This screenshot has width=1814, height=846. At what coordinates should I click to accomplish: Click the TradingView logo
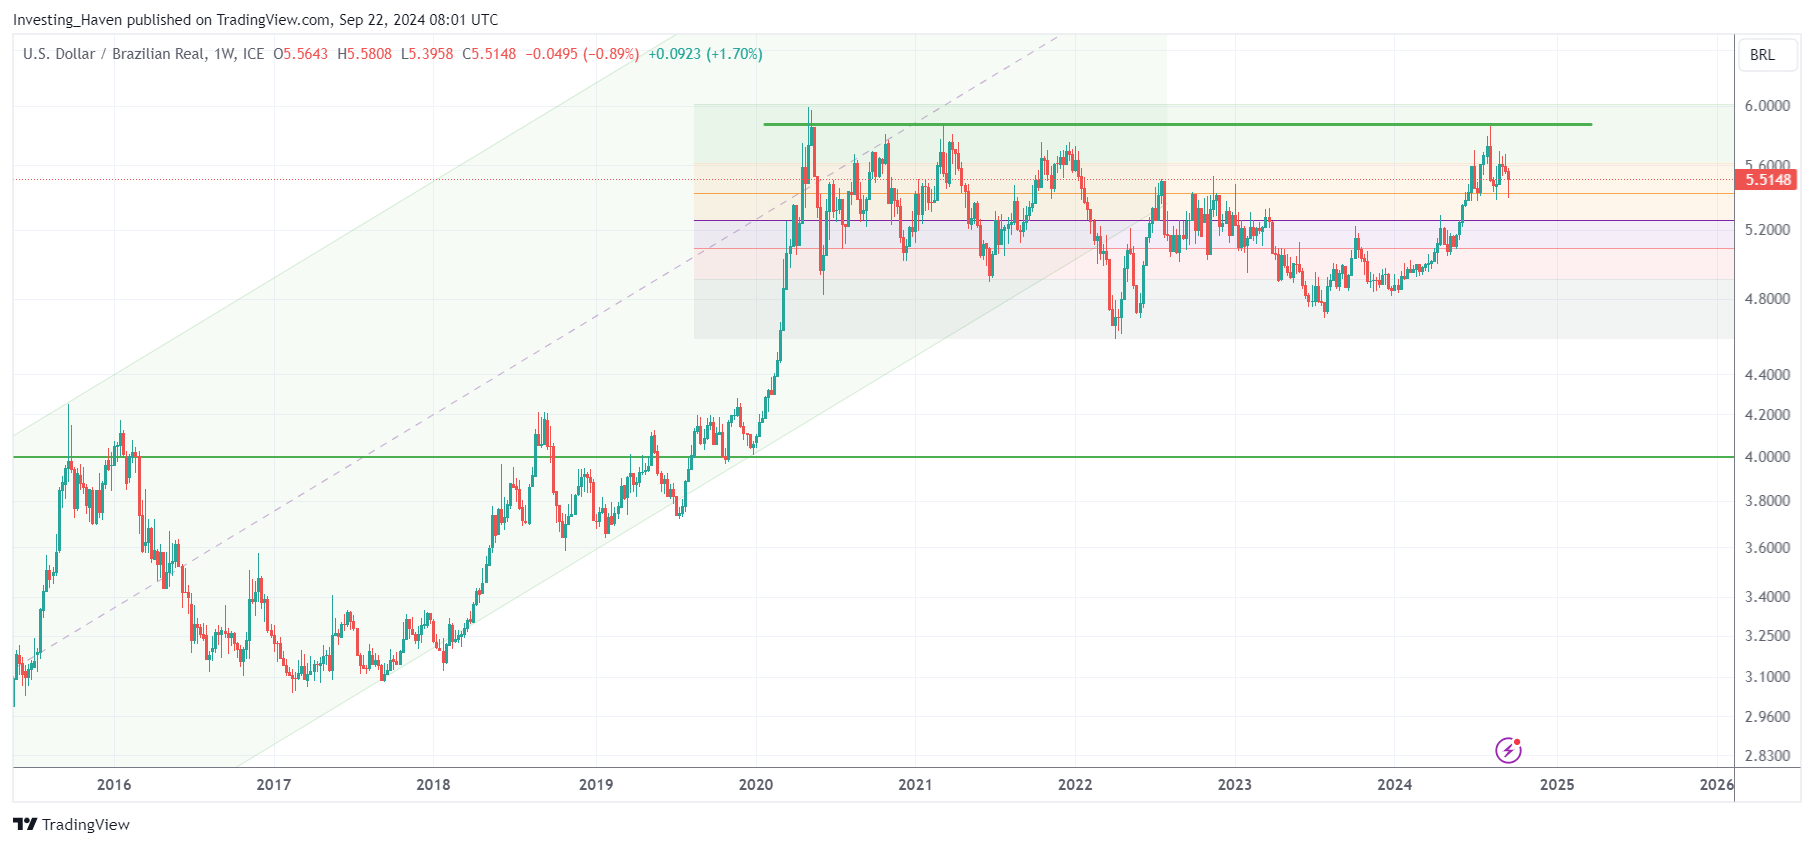71,824
